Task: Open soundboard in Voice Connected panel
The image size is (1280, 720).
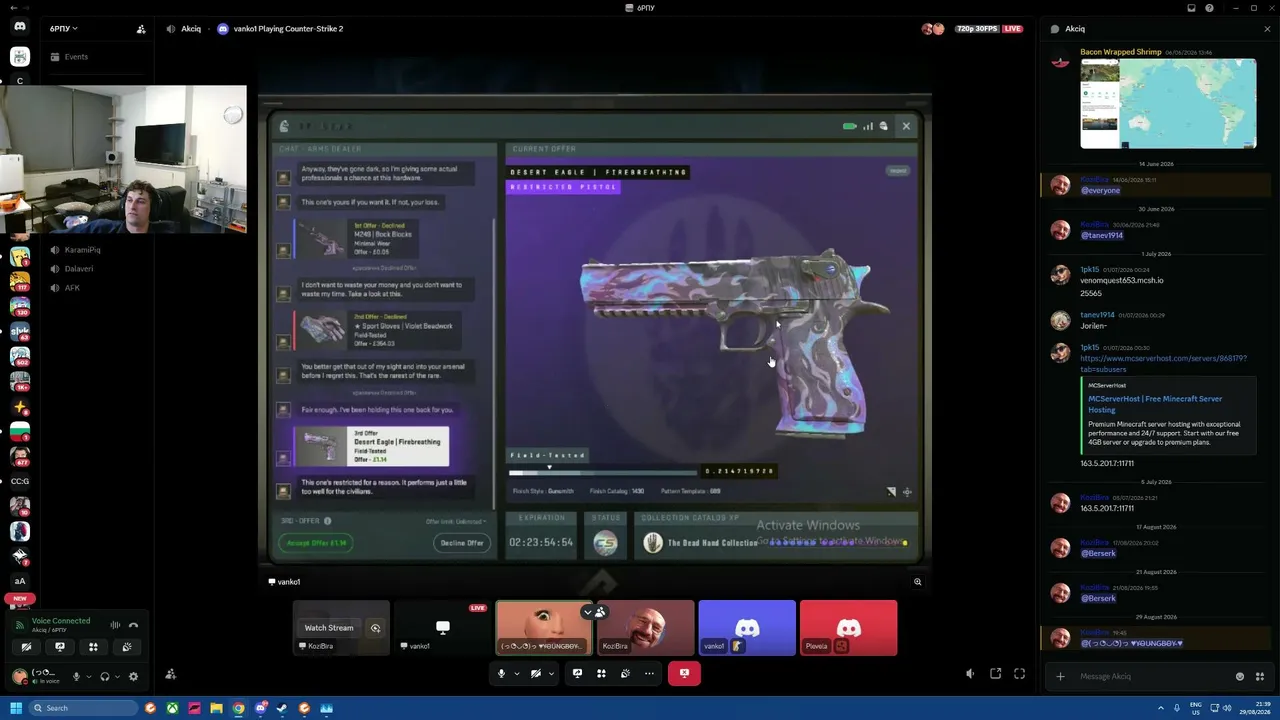Action: click(127, 647)
